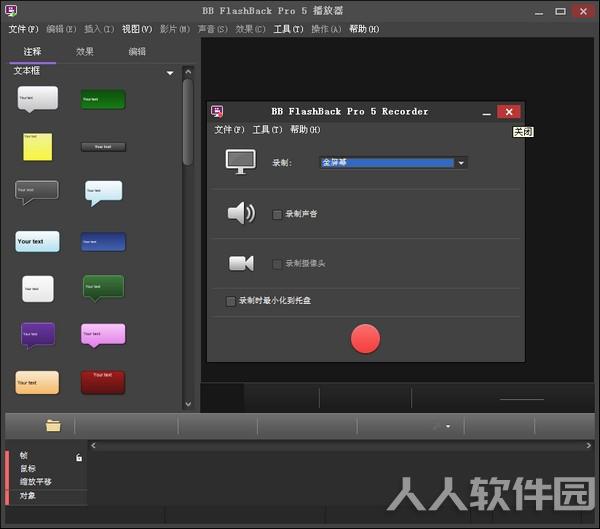This screenshot has height=529, width=600.
Task: Open the 操作(A) menu in the player
Action: 326,29
